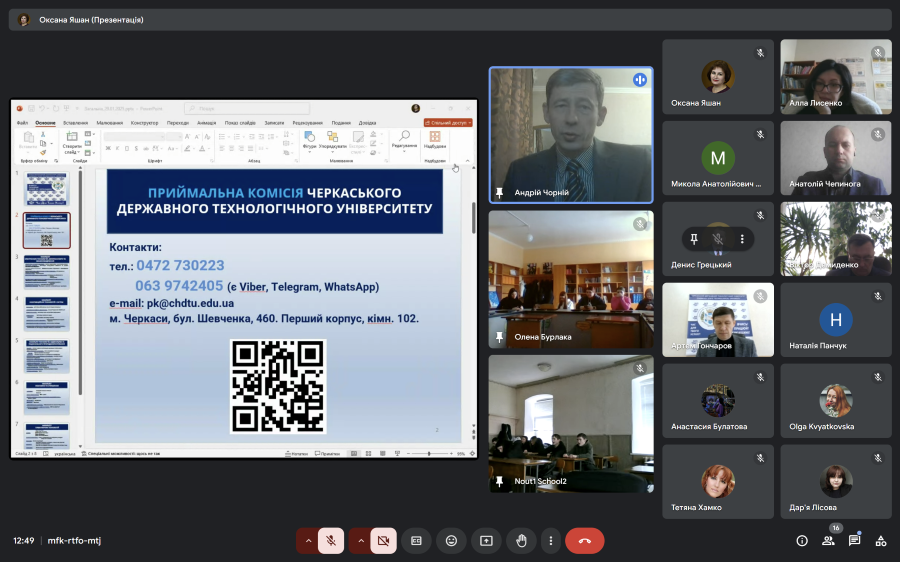Switch to the Показ слайдів tab
The width and height of the screenshot is (900, 562).
[x=240, y=123]
